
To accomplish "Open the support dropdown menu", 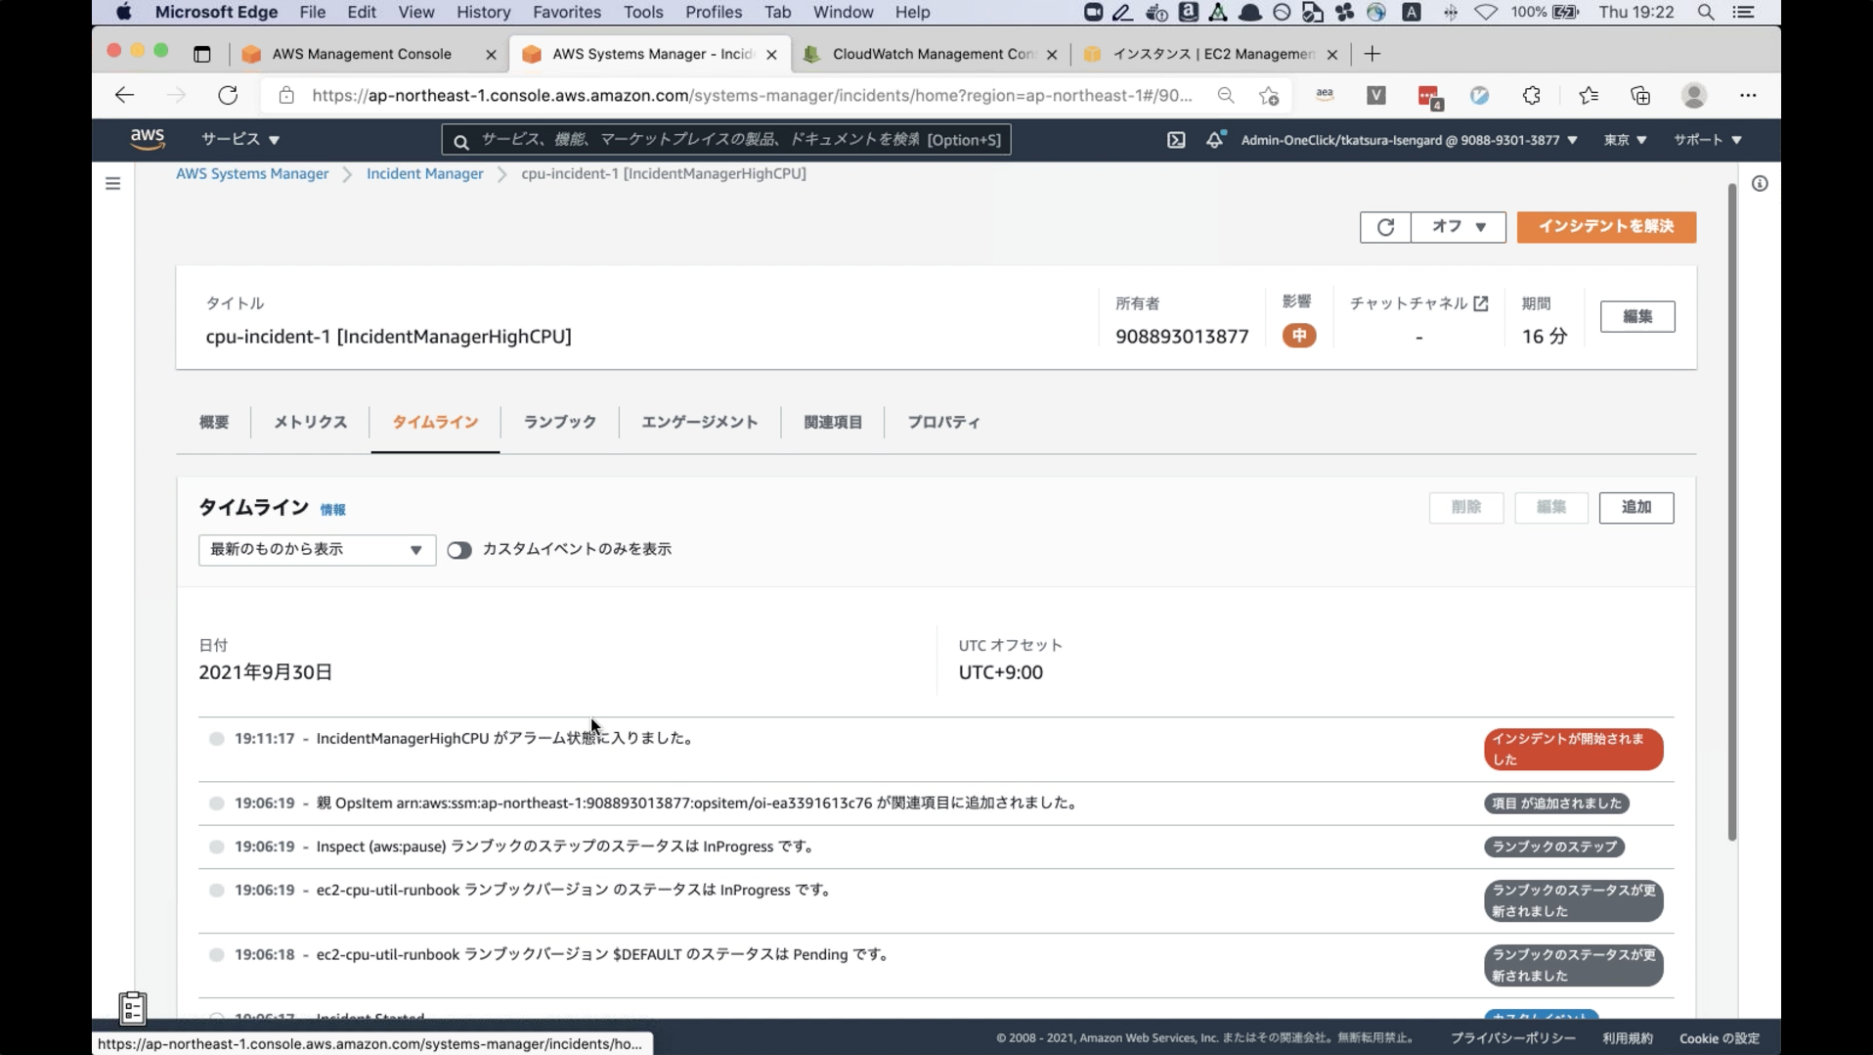I will click(1708, 140).
